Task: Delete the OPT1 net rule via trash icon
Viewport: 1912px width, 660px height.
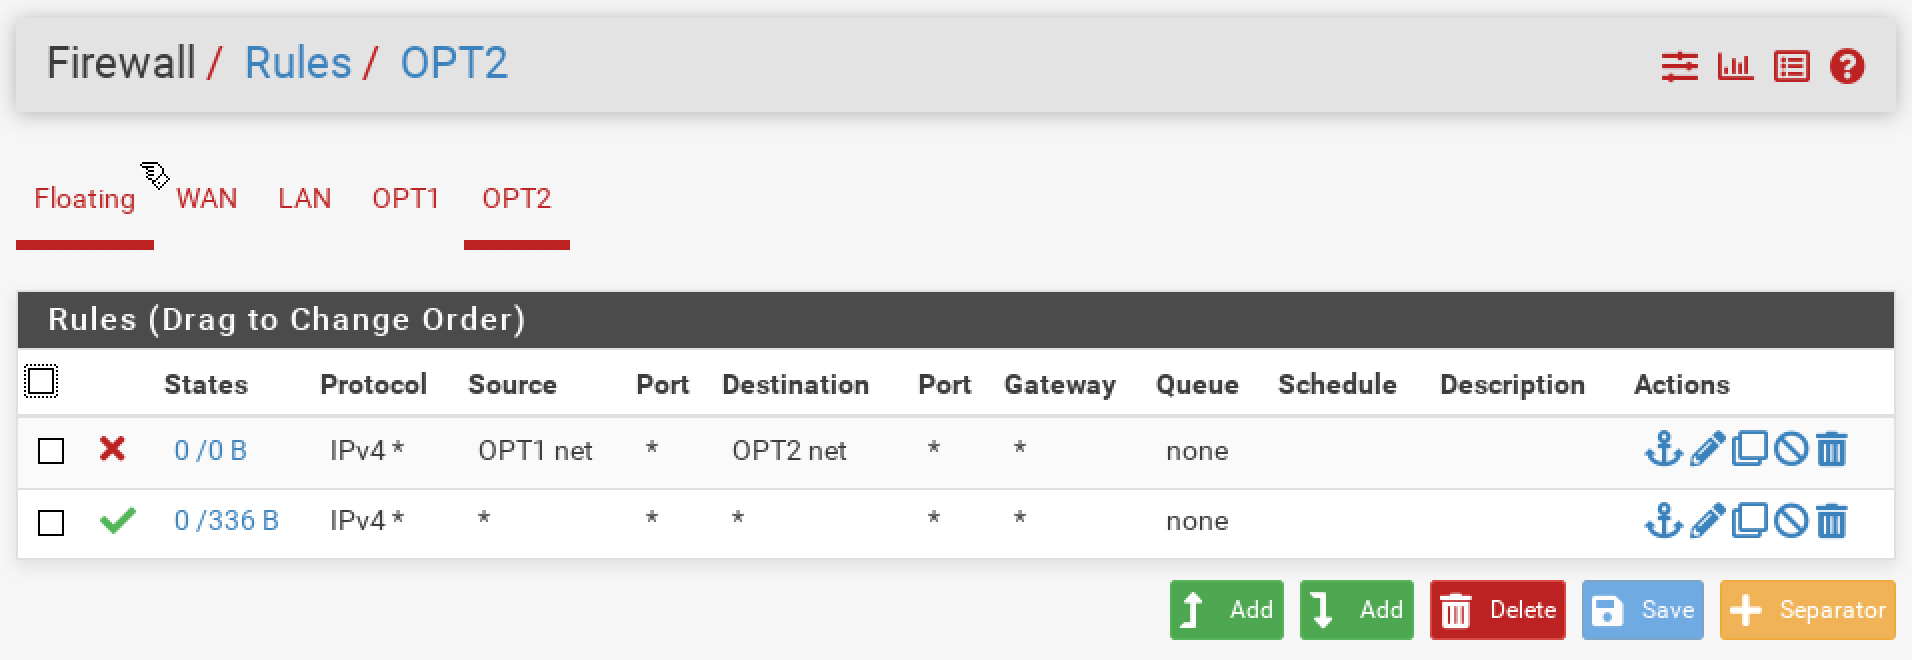Action: (x=1831, y=449)
